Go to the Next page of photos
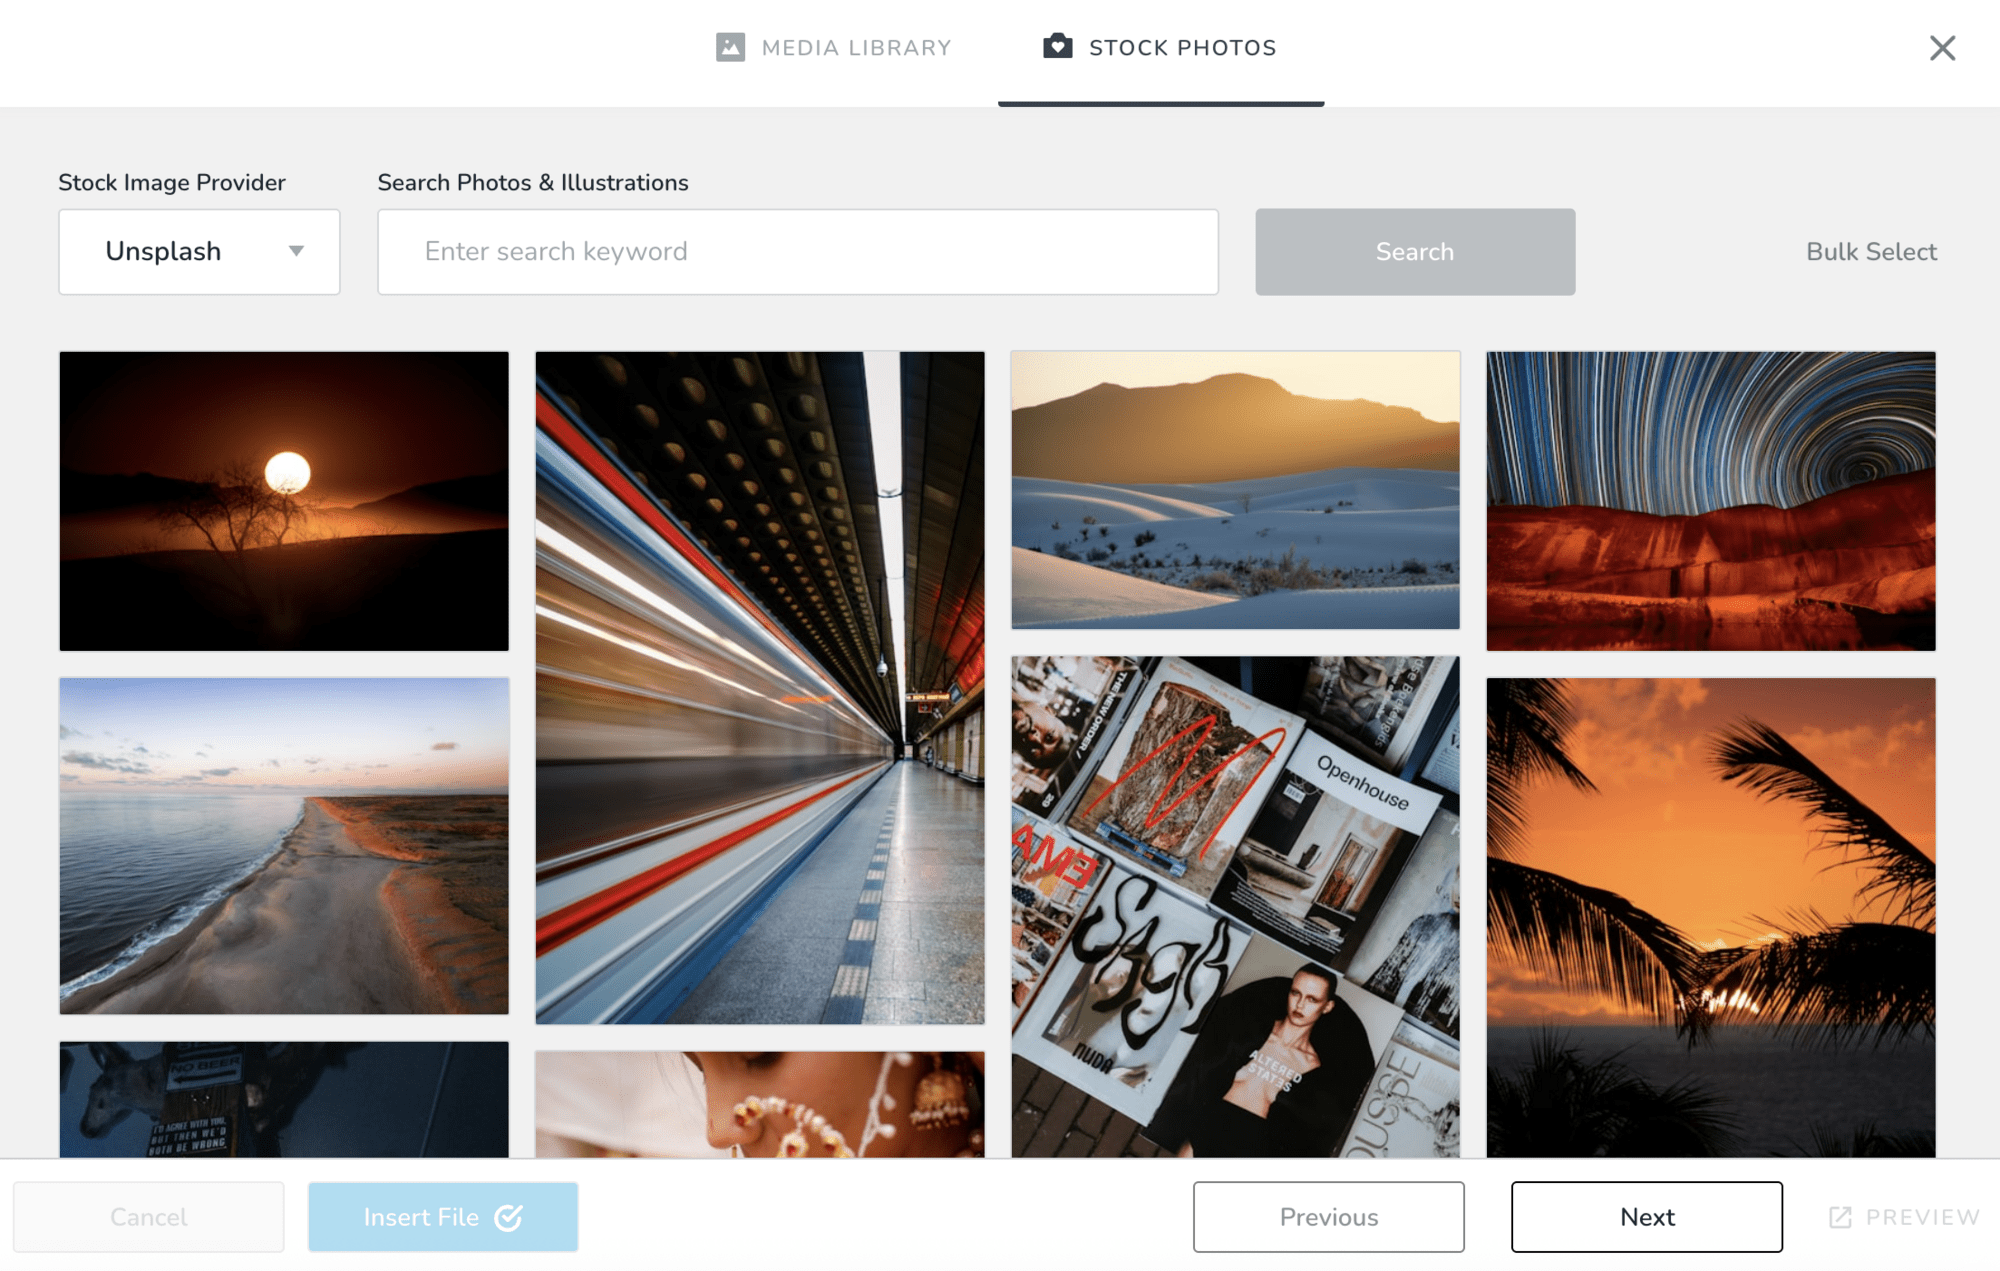This screenshot has width=2000, height=1271. point(1647,1217)
